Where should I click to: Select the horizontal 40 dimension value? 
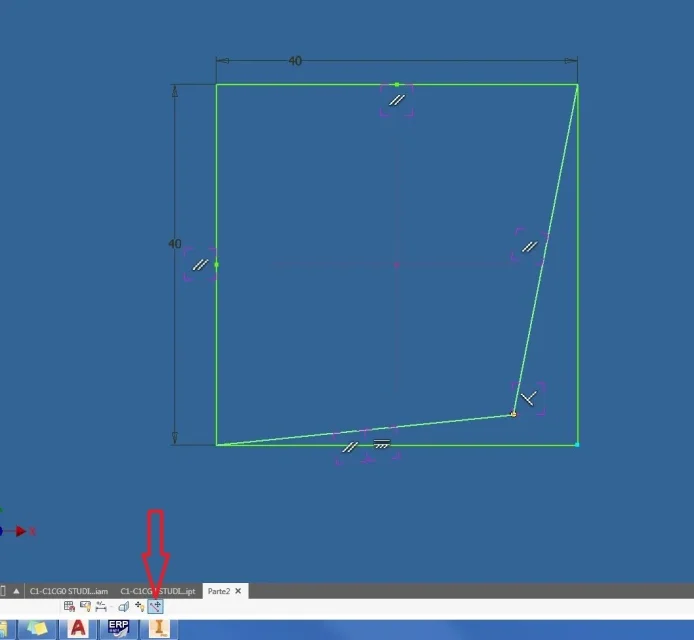[295, 61]
